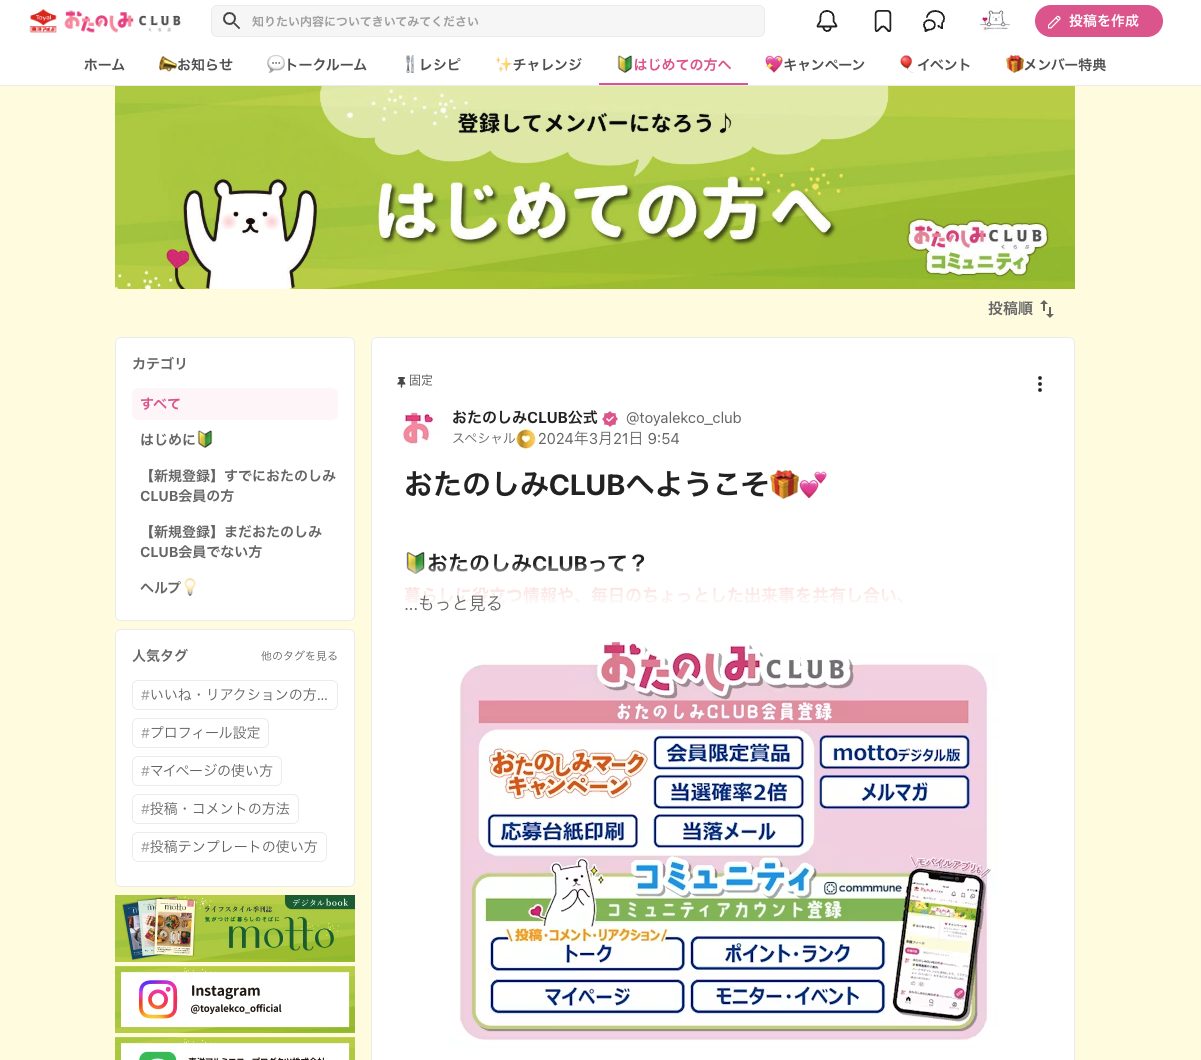Open the user profile avatar icon

click(994, 20)
